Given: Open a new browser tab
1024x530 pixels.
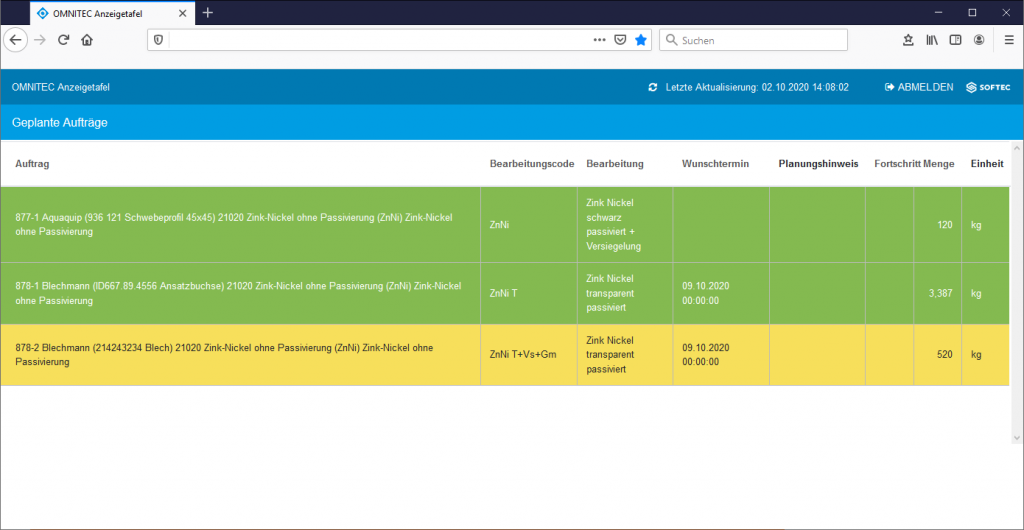Looking at the screenshot, I should click(x=208, y=13).
